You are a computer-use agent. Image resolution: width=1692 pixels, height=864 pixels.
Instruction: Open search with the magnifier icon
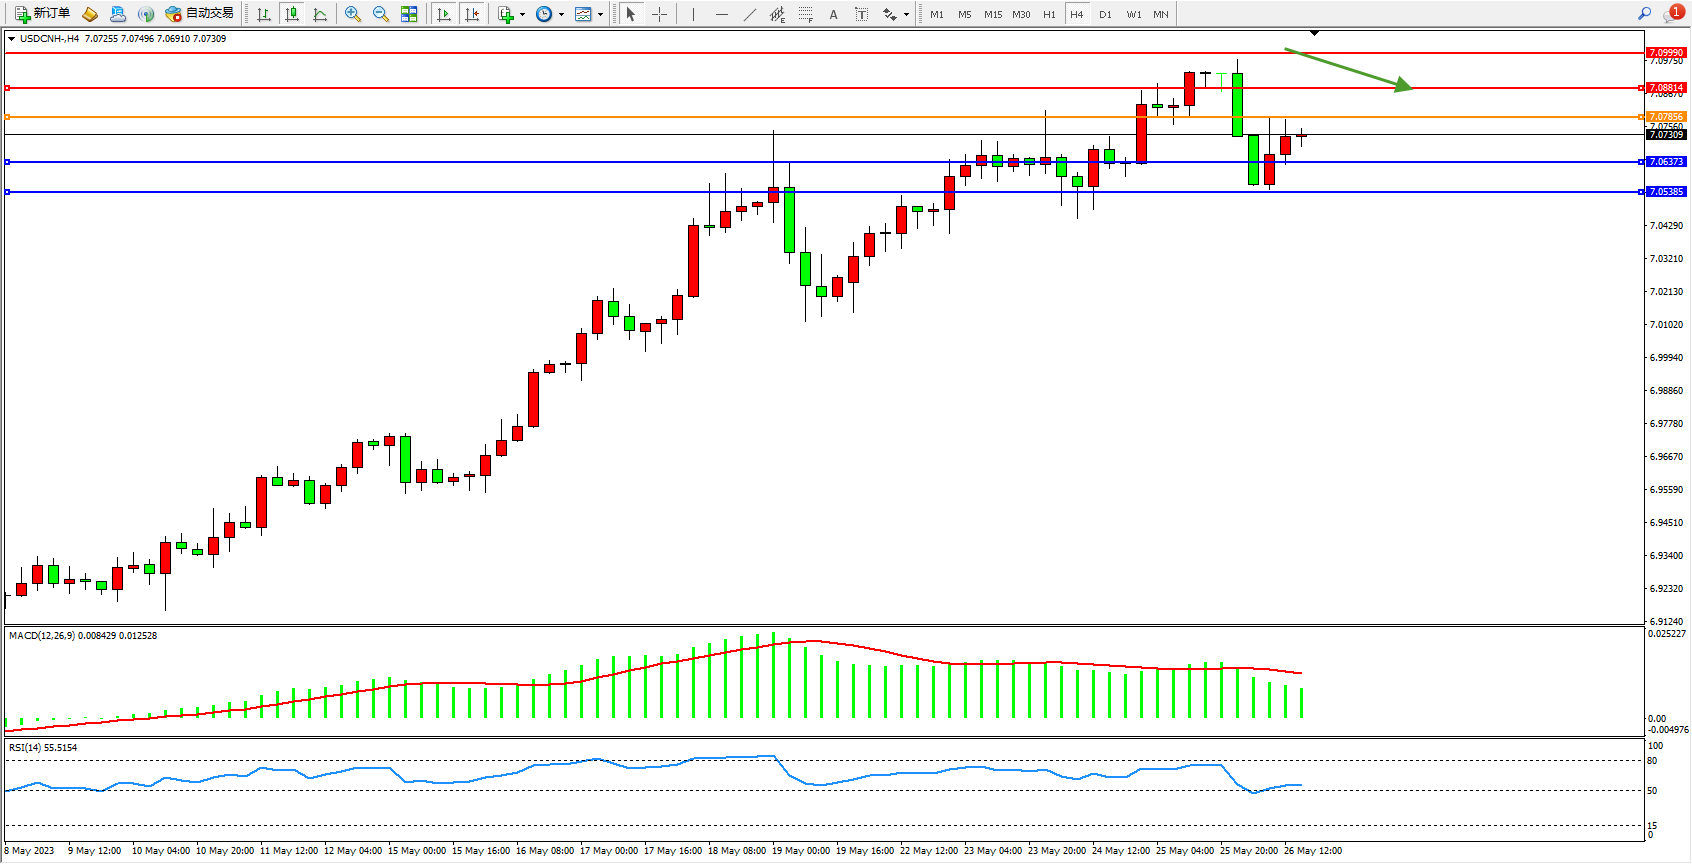(1644, 14)
